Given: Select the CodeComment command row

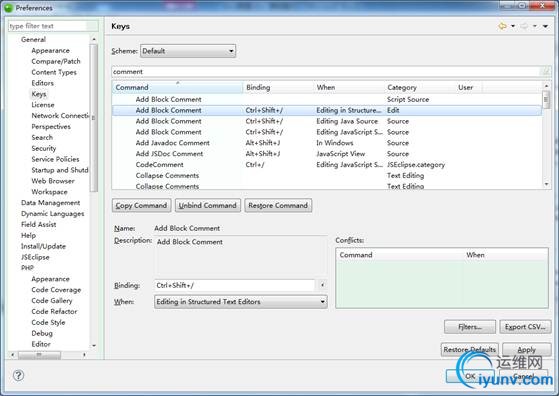Looking at the screenshot, I should pyautogui.click(x=327, y=165).
